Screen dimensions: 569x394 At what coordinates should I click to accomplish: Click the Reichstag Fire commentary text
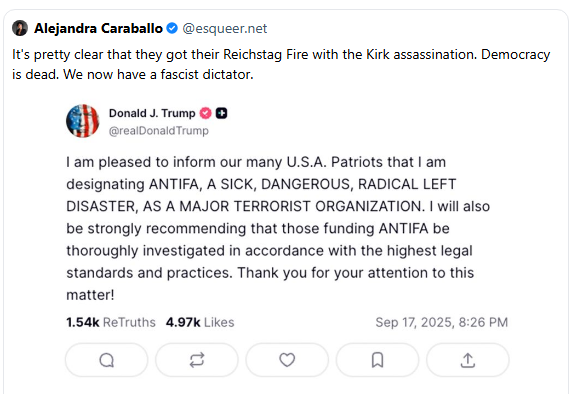click(281, 64)
